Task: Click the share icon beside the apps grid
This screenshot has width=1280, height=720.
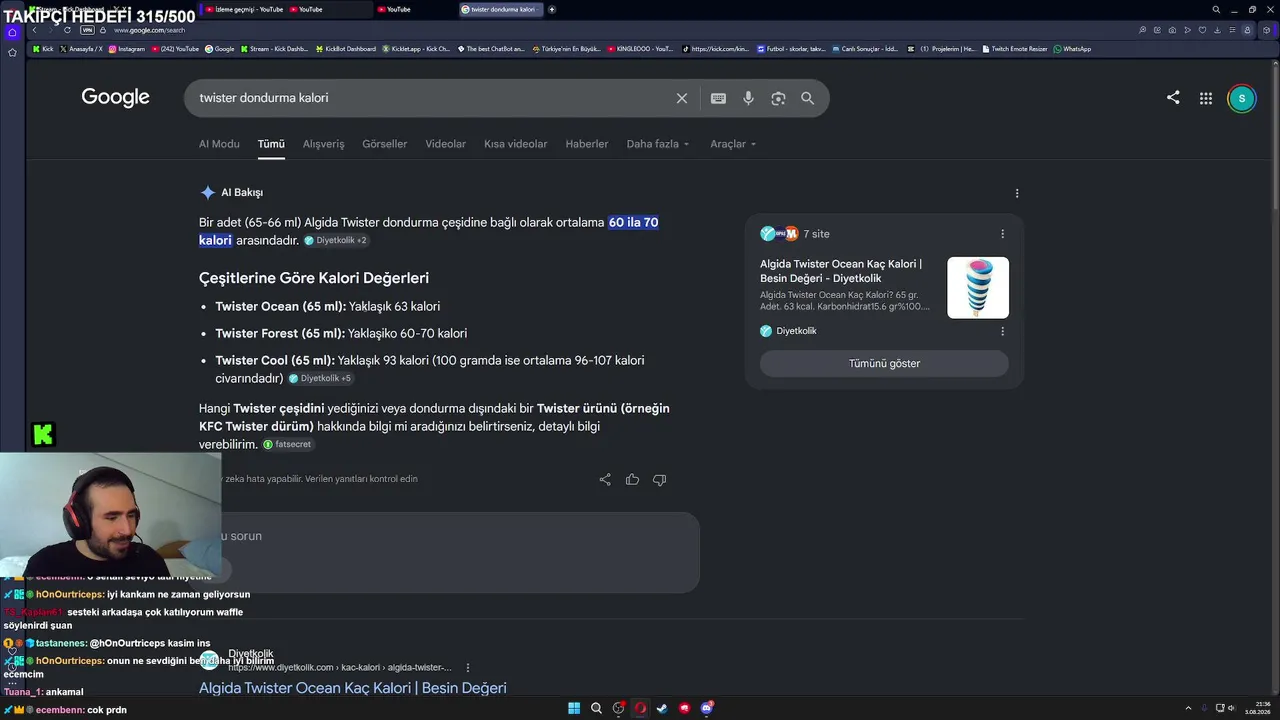Action: 1173,98
